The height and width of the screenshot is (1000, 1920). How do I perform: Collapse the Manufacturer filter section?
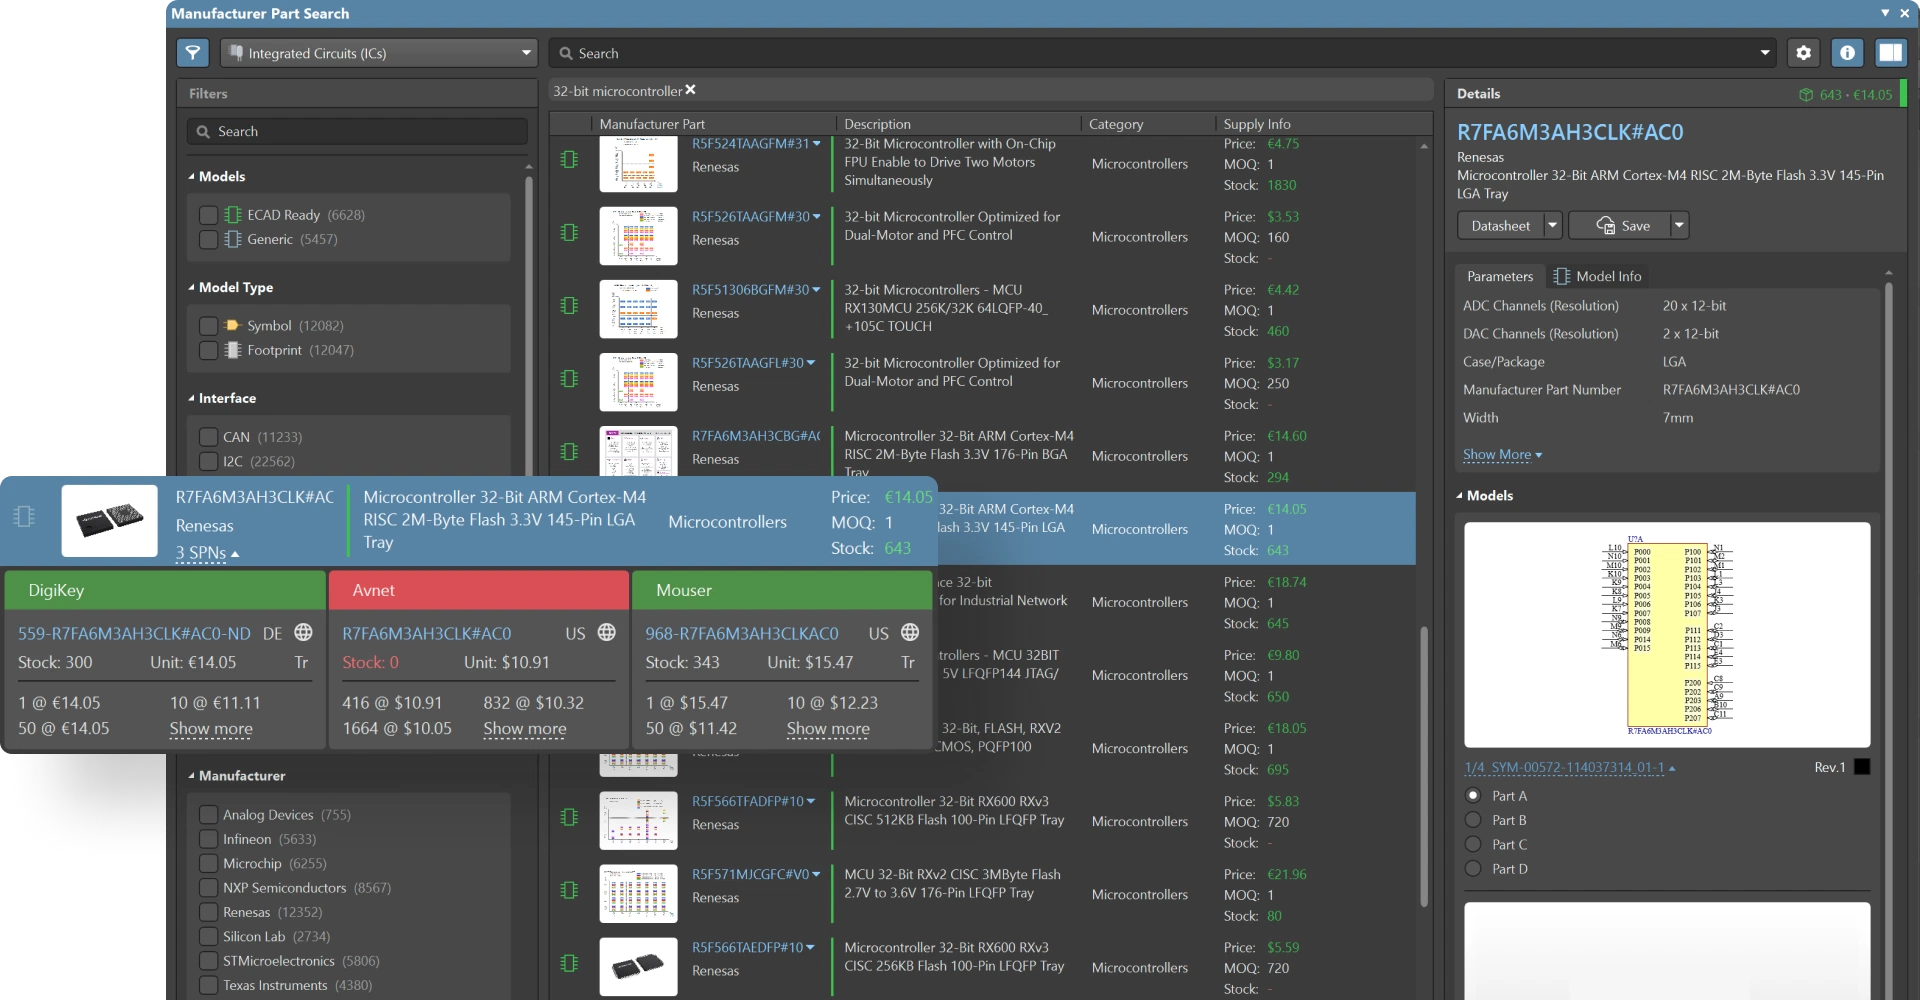pos(191,776)
